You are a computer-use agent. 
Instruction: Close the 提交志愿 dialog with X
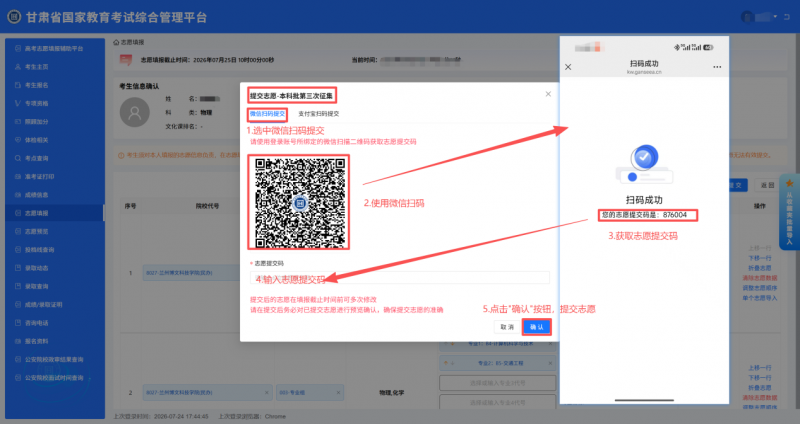[x=548, y=94]
